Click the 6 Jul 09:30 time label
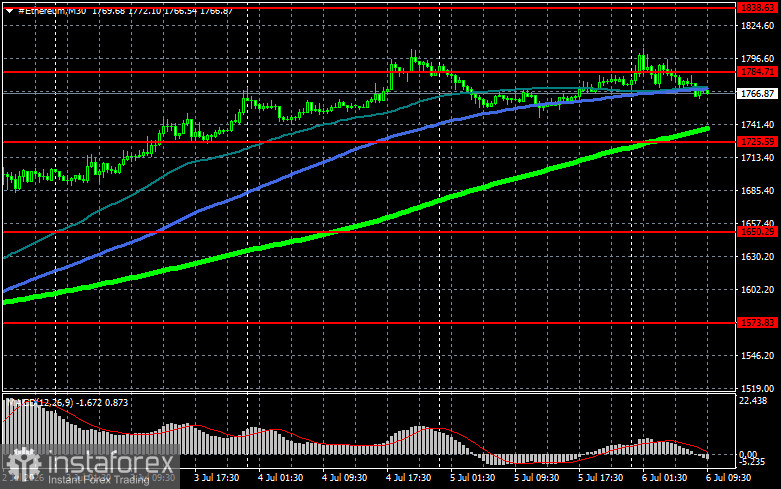 click(728, 478)
